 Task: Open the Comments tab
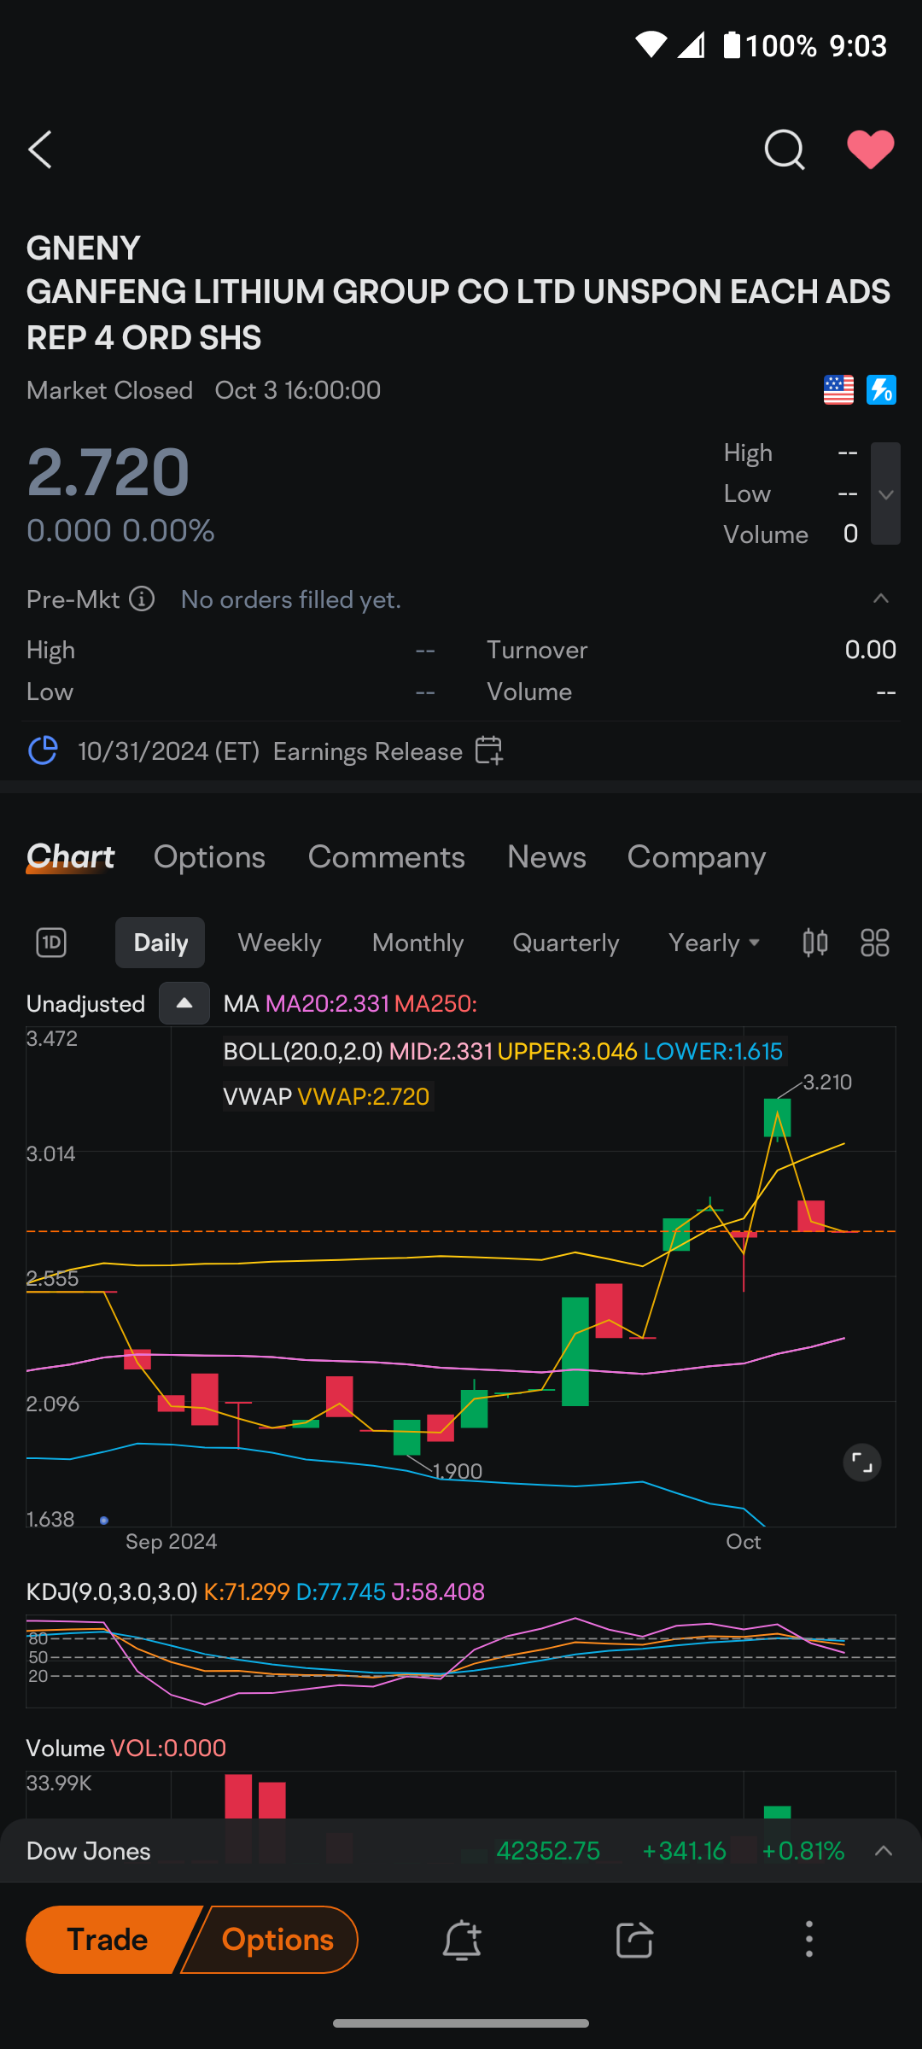386,857
